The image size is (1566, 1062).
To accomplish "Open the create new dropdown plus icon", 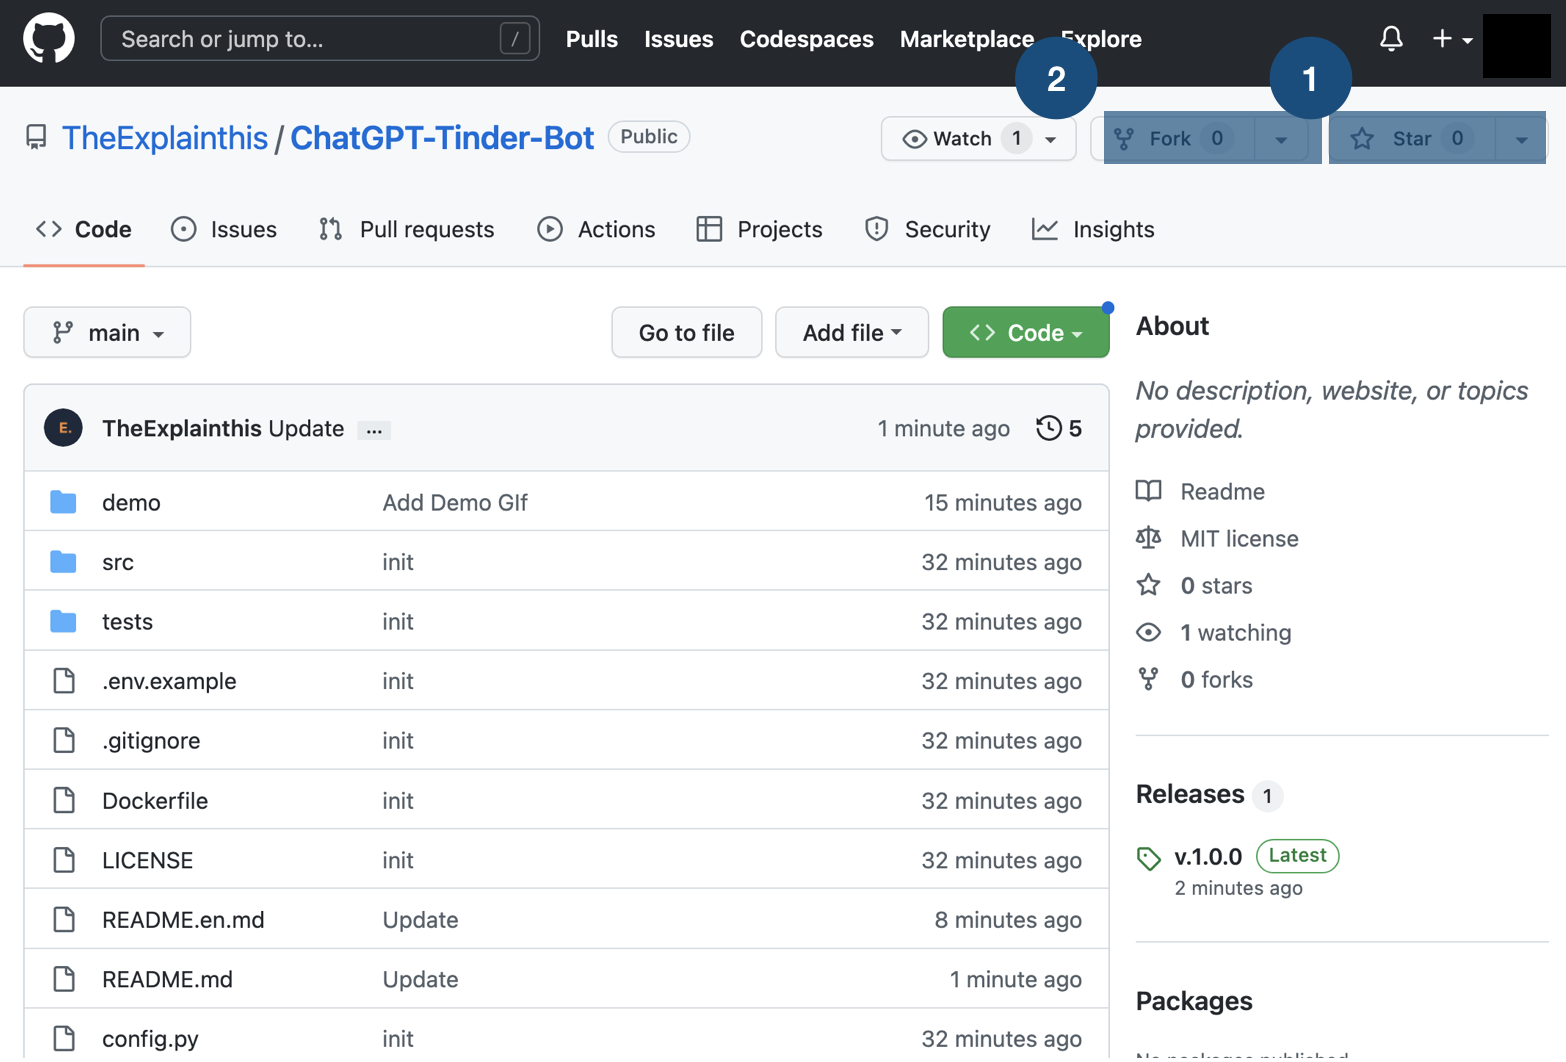I will click(1441, 38).
